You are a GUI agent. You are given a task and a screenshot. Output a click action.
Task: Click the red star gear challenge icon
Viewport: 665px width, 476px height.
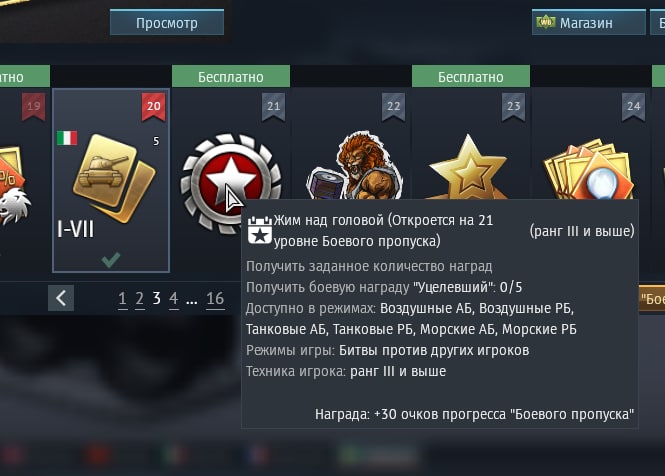[231, 182]
